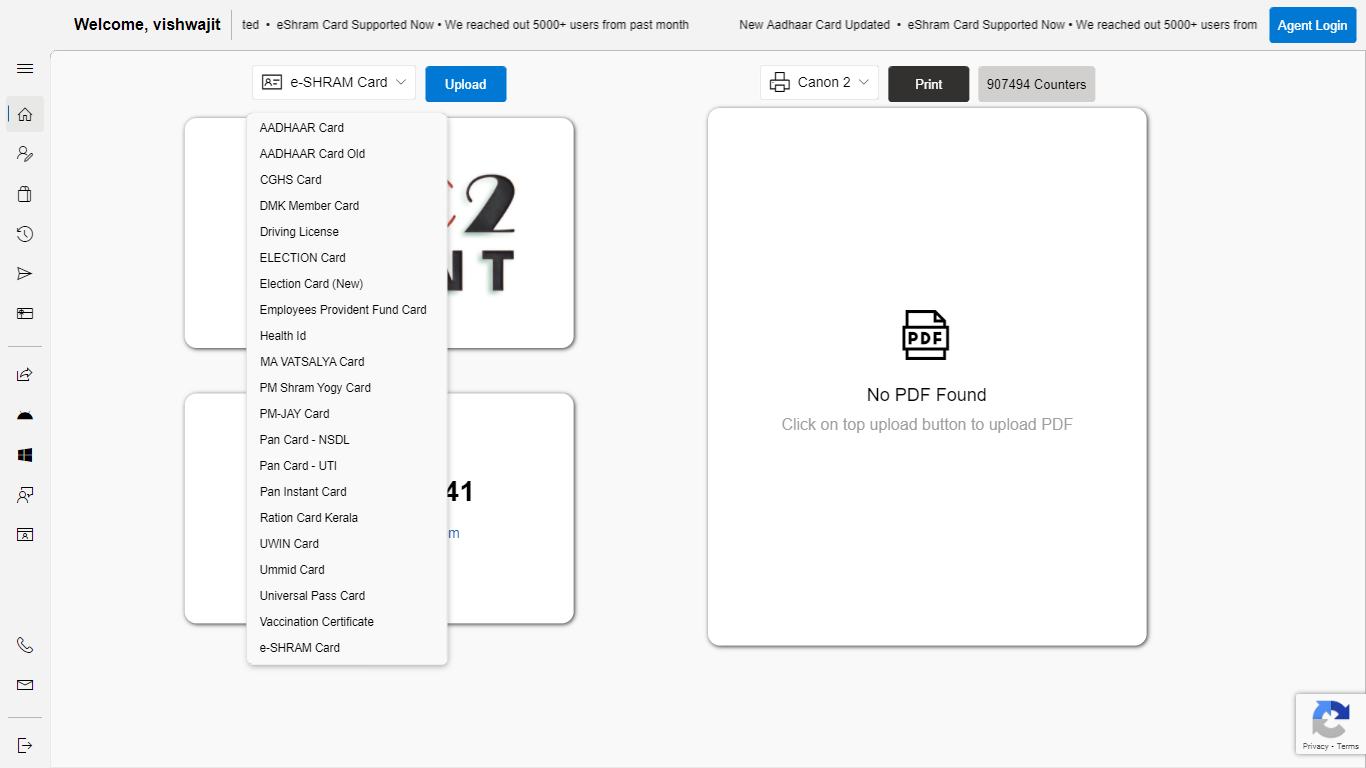Screen dimensions: 1366x768
Task: Select AADHAAR Card from the list
Action: (347, 128)
